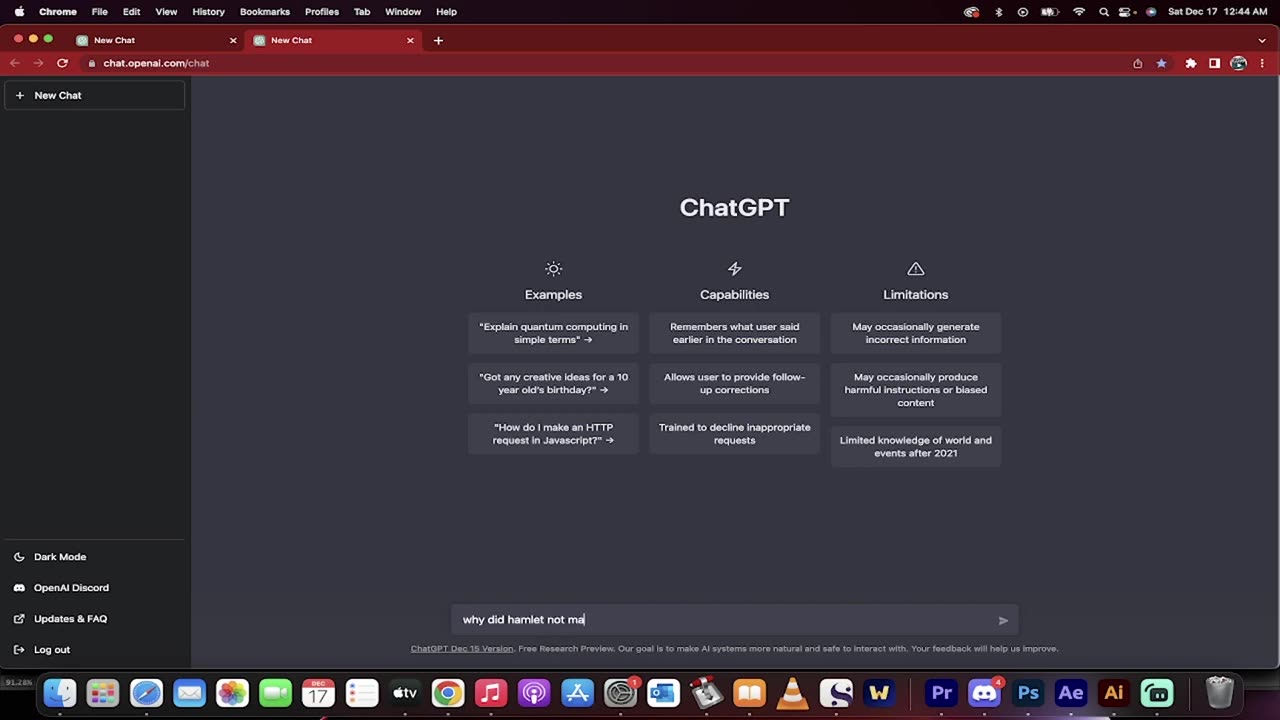Screen dimensions: 1280x720
Task: Click 'May occasionally generate incorrect information' card
Action: 915,333
